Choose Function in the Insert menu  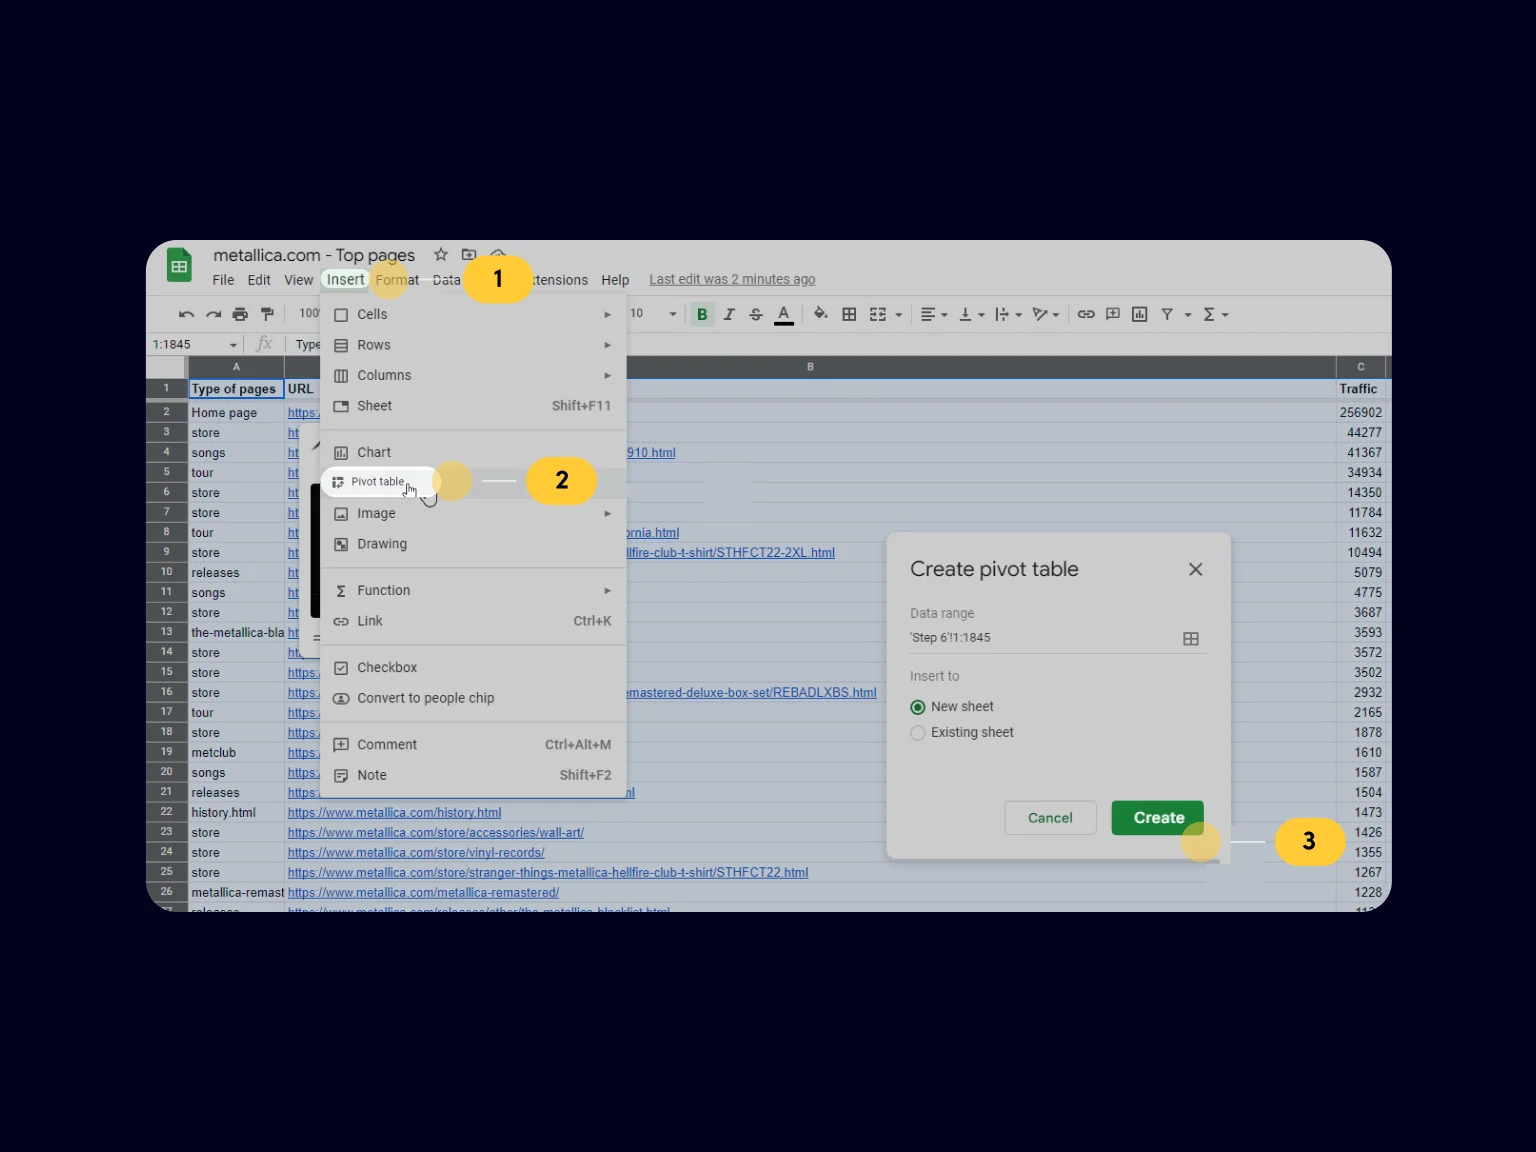[473, 590]
